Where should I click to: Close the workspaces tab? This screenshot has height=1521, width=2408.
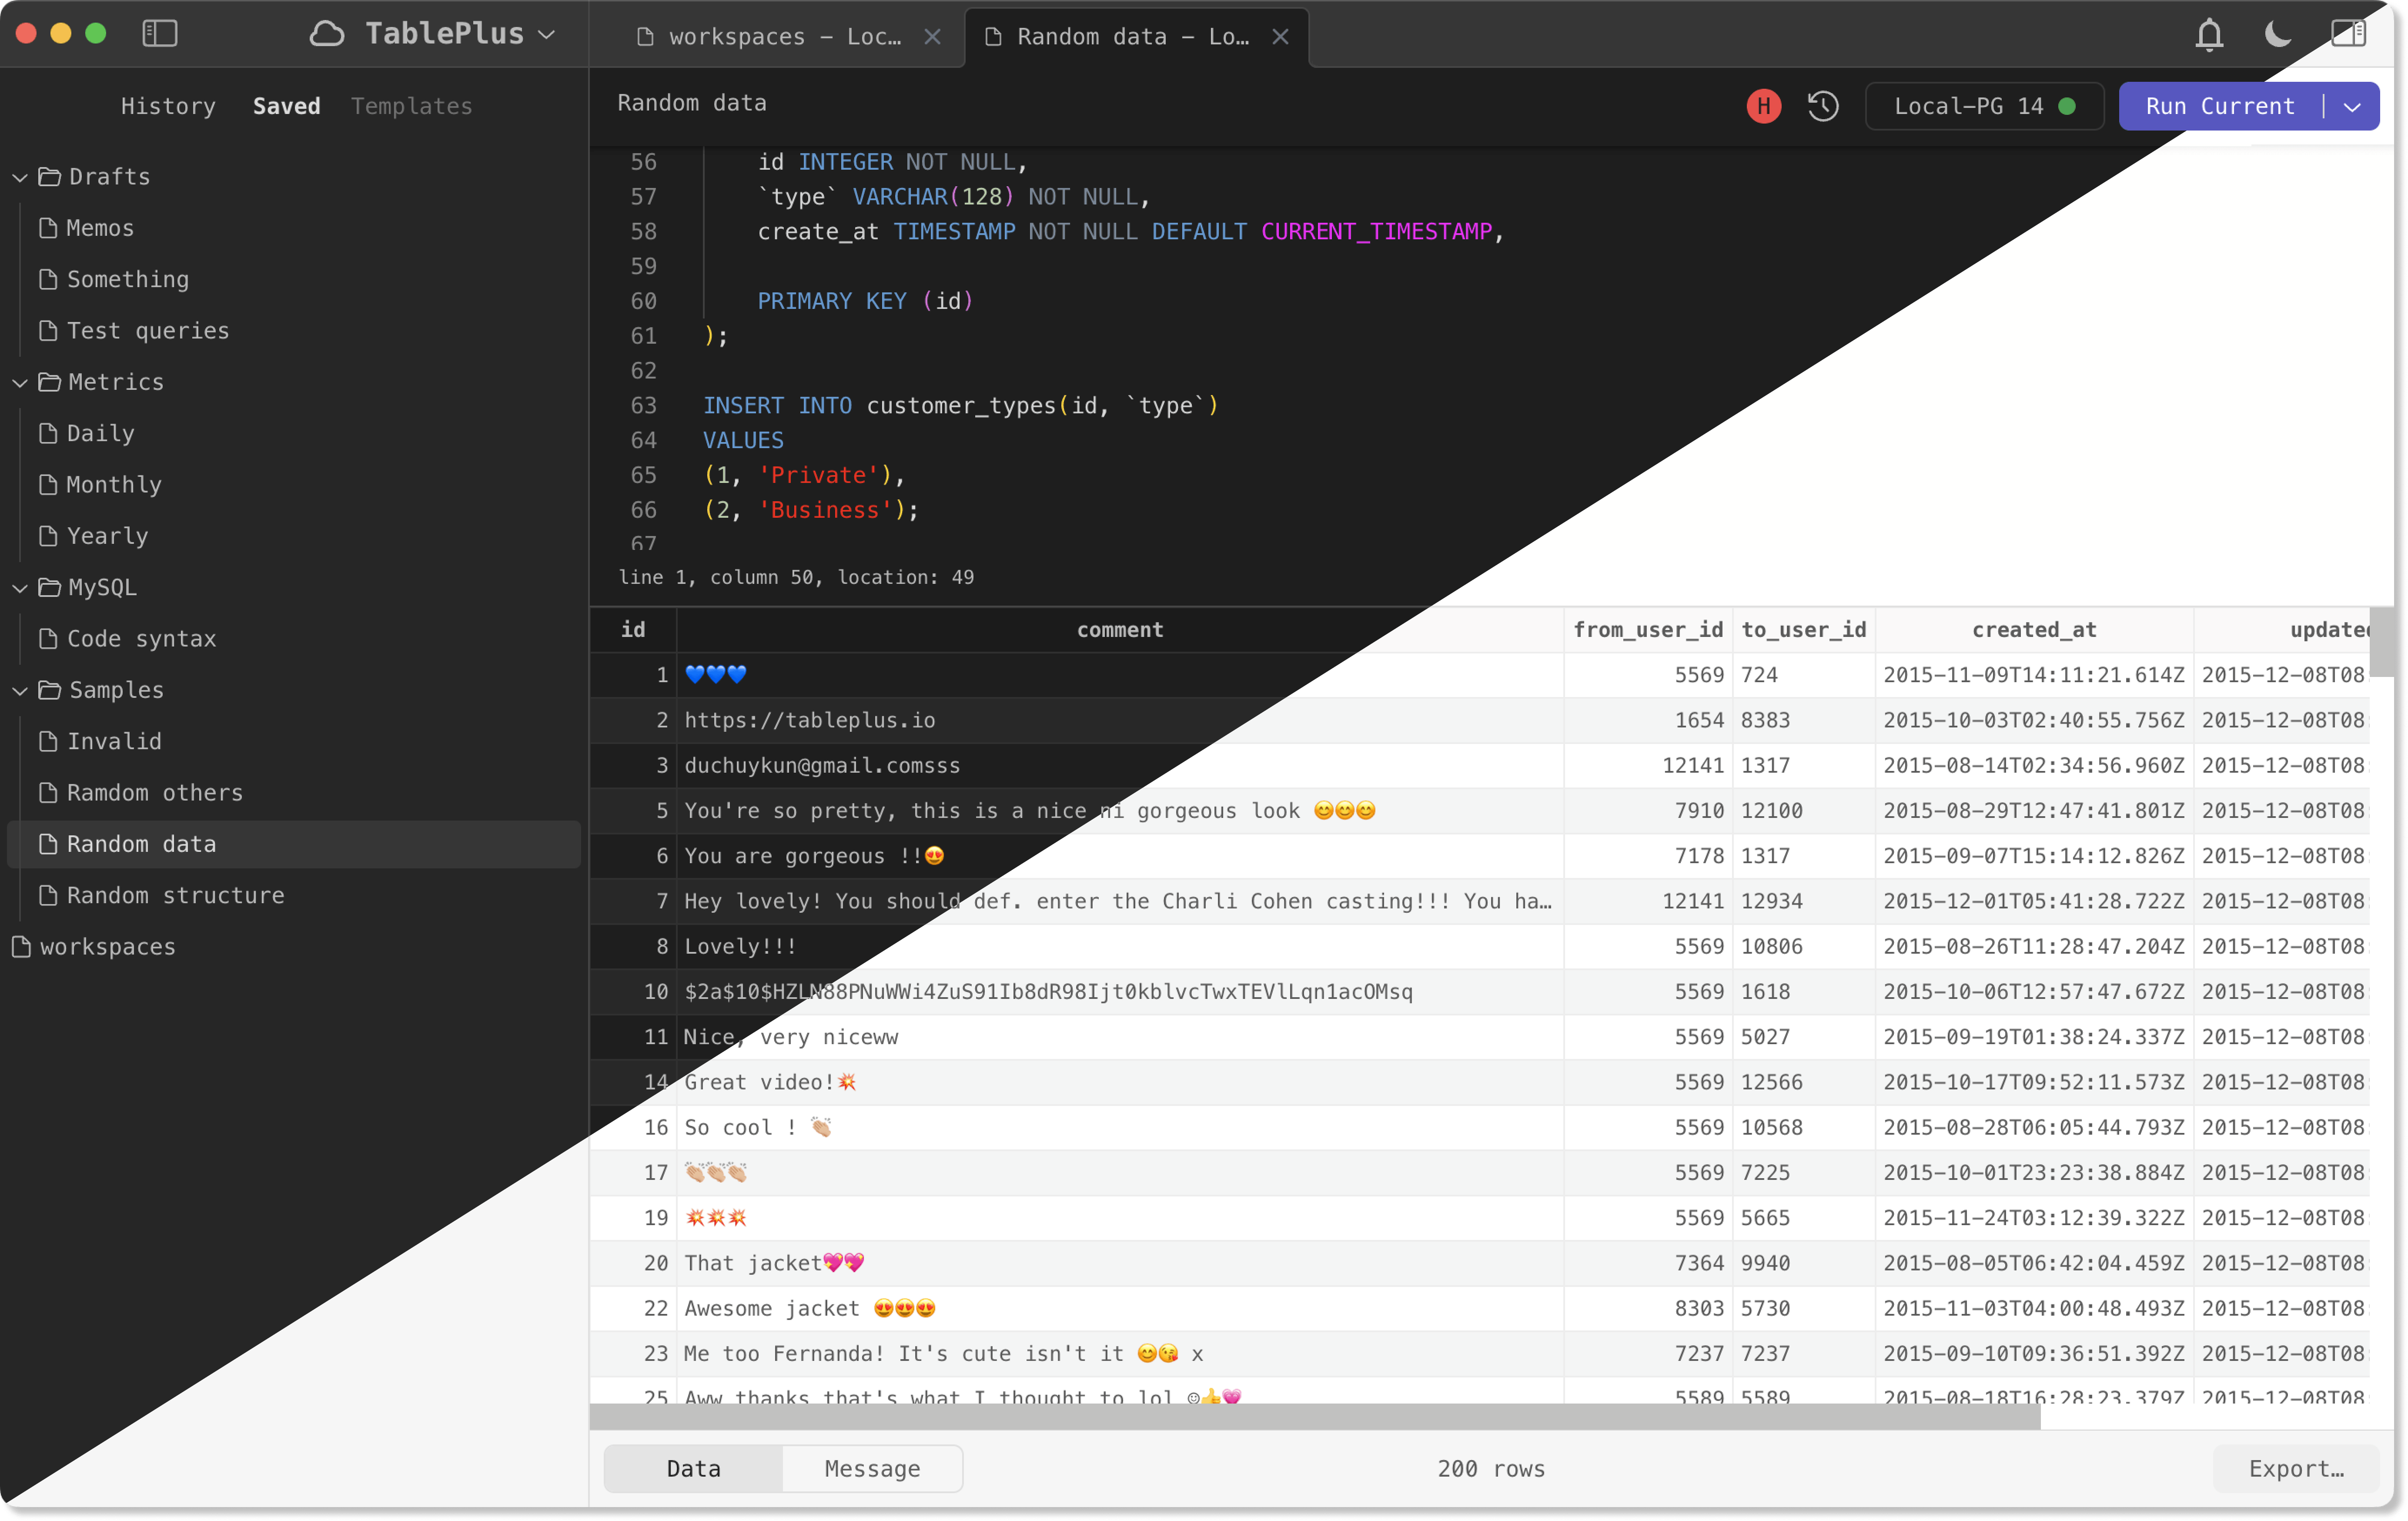pyautogui.click(x=932, y=37)
